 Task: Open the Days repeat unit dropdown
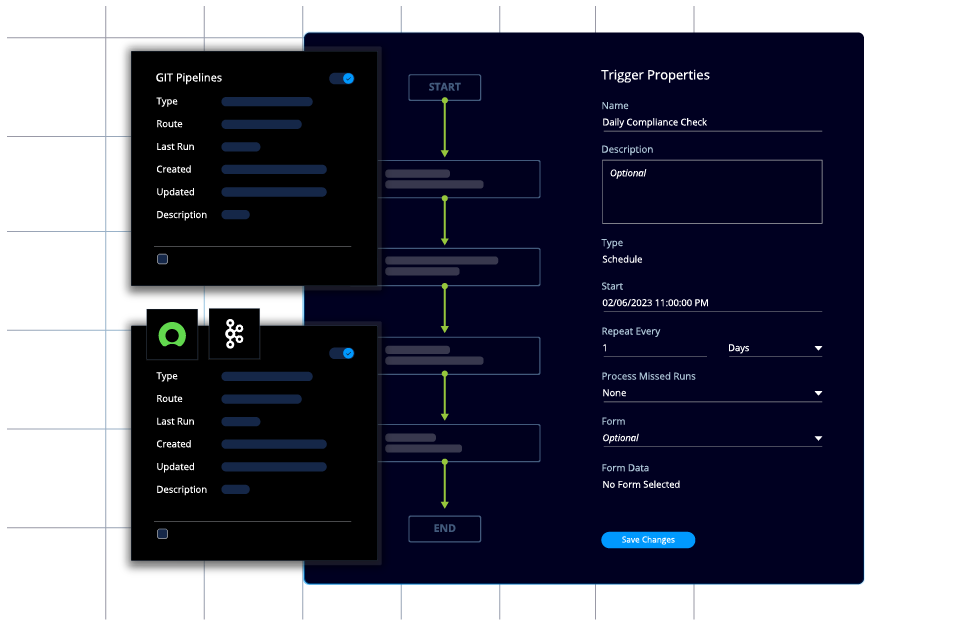click(x=775, y=347)
